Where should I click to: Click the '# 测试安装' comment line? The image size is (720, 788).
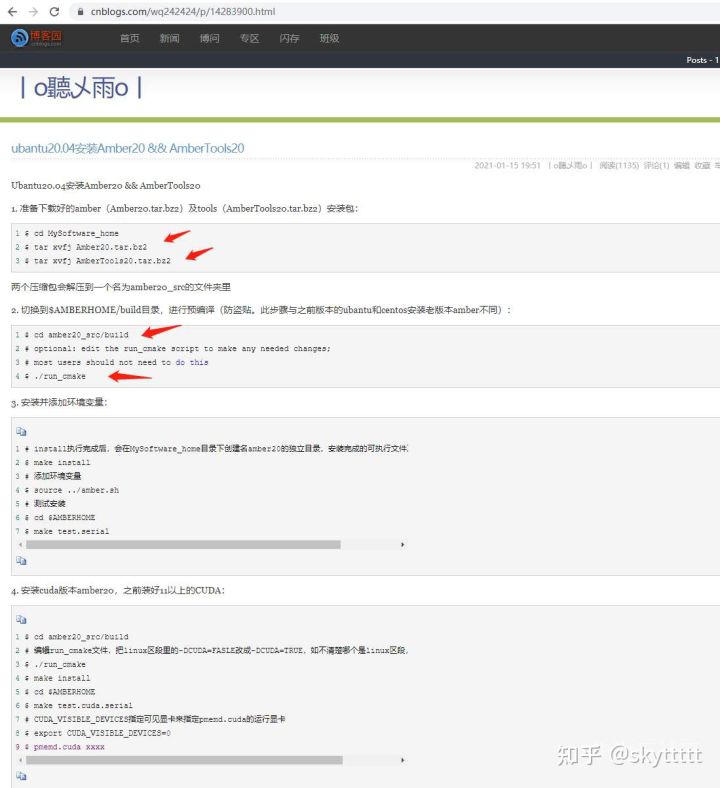(x=45, y=504)
